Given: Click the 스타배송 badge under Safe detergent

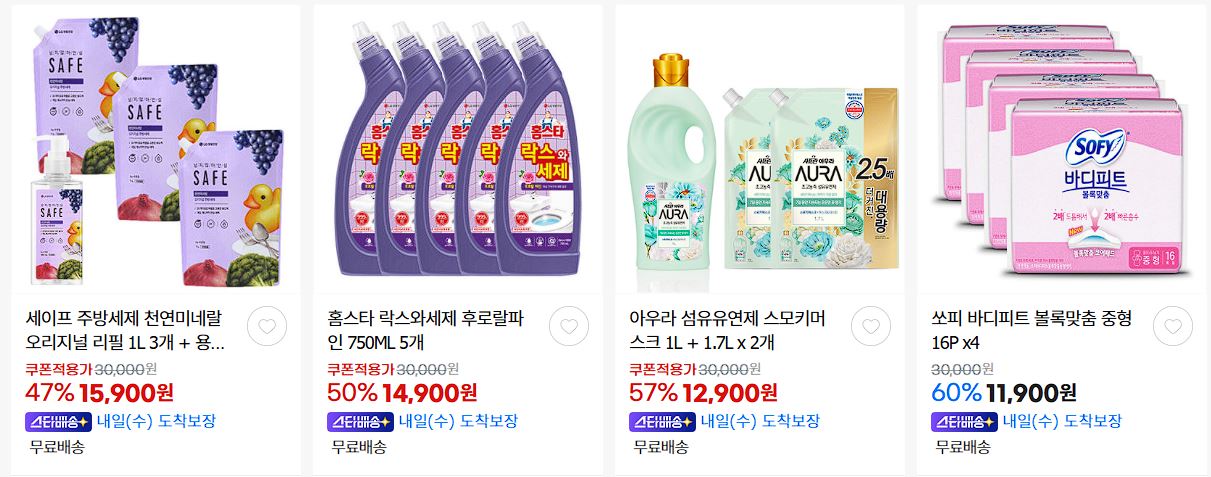Looking at the screenshot, I should coord(58,421).
